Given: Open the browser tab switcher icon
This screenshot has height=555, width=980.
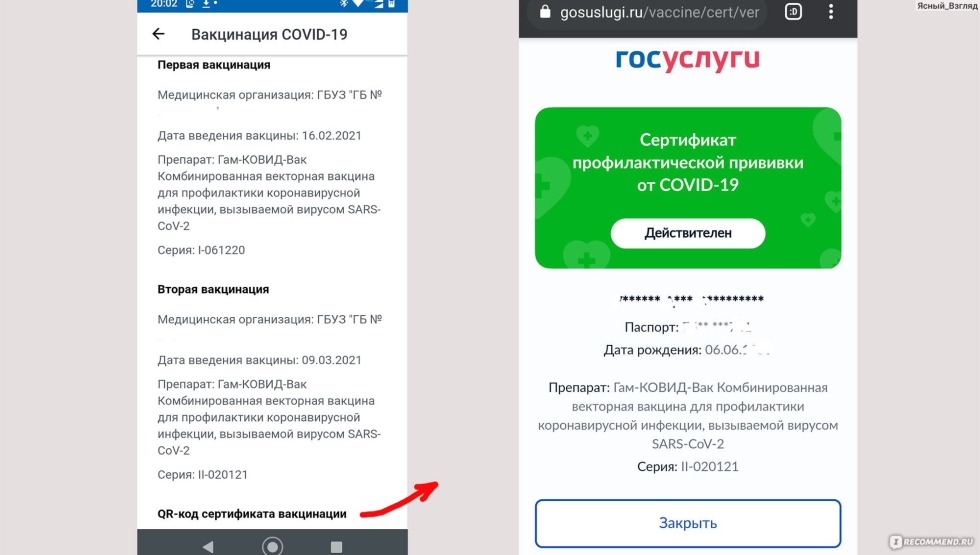Looking at the screenshot, I should click(x=793, y=12).
